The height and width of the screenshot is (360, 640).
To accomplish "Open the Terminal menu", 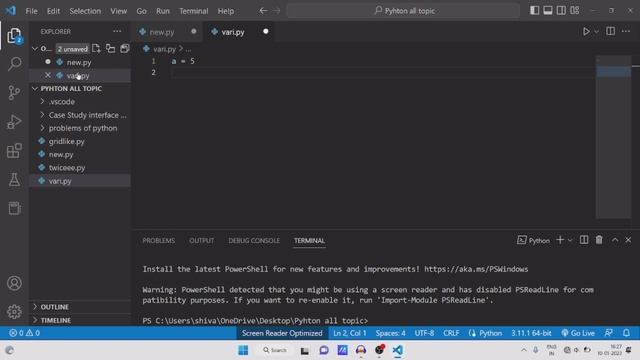I will (193, 11).
